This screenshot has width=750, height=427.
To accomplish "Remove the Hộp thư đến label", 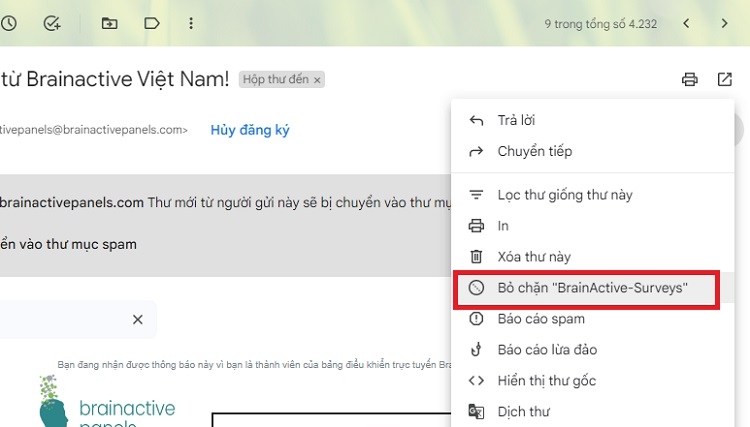I will (x=317, y=80).
